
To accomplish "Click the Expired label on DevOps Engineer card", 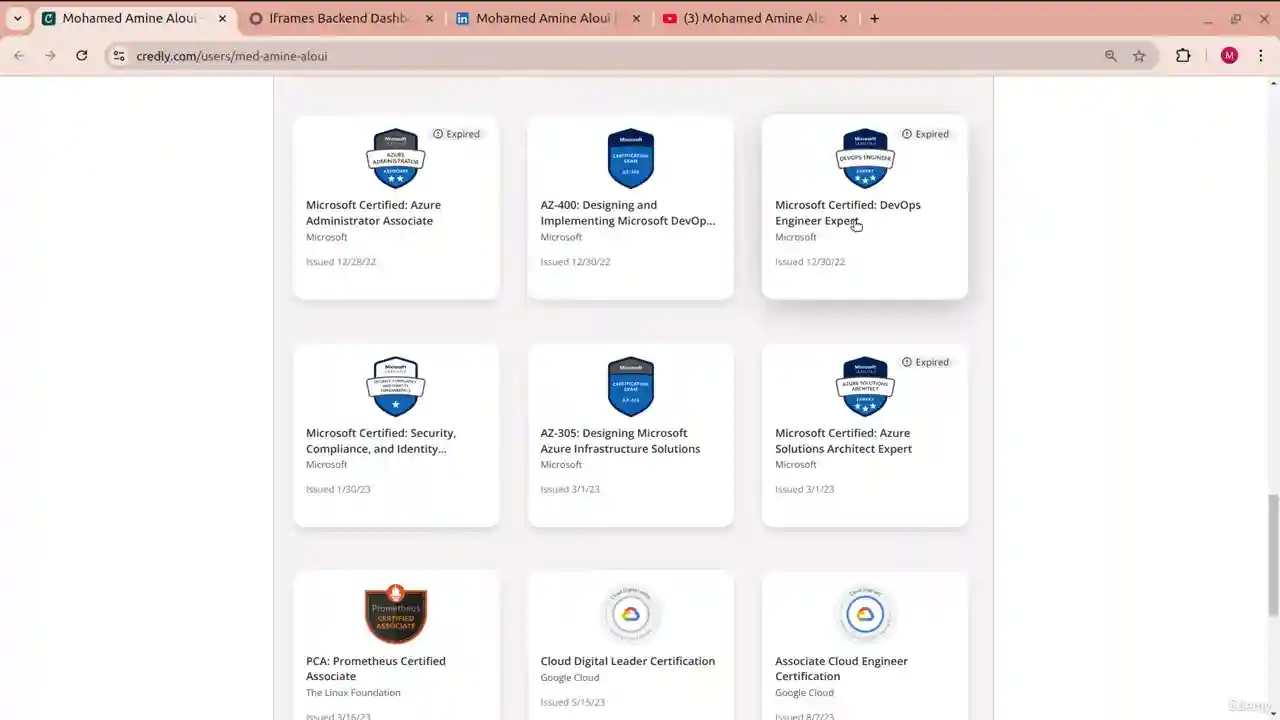I will 925,134.
